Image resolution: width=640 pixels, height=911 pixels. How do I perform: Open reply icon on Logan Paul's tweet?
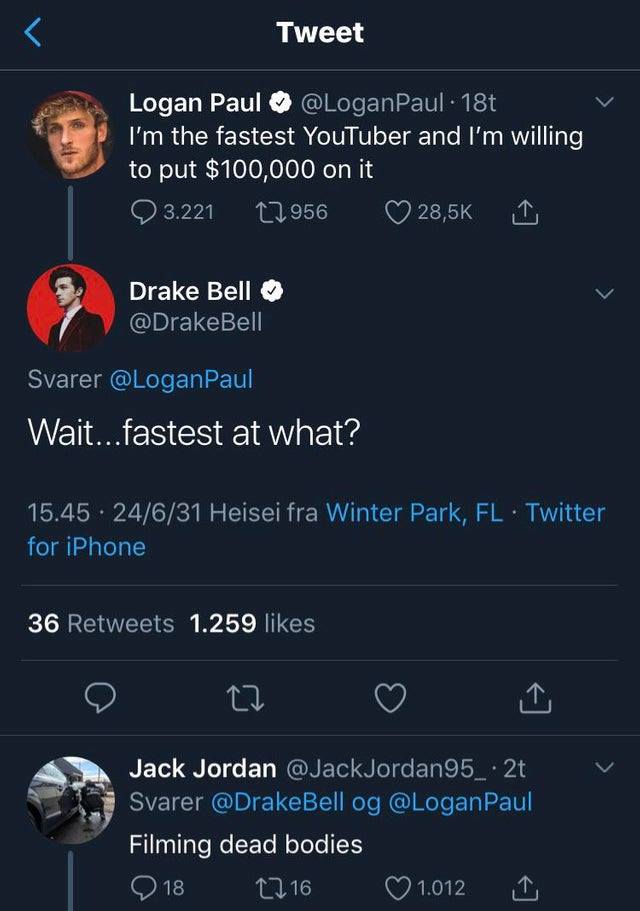142,212
